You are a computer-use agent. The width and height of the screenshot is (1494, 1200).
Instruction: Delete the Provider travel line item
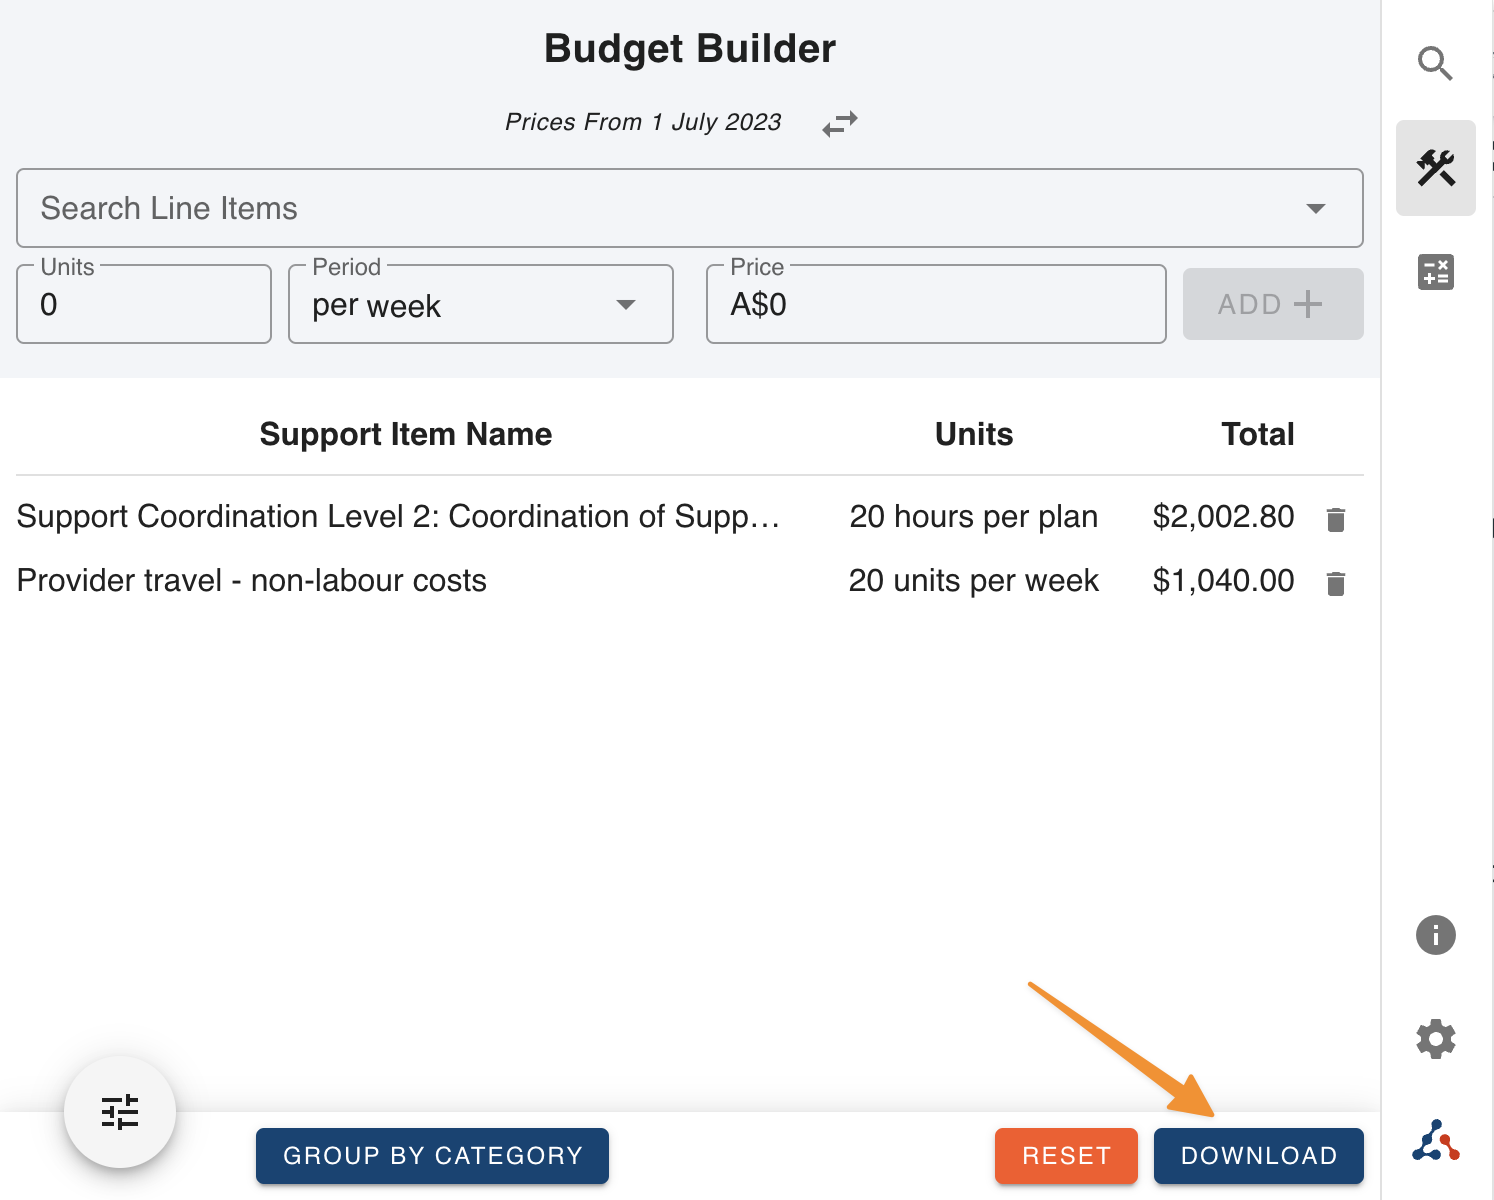(1335, 583)
